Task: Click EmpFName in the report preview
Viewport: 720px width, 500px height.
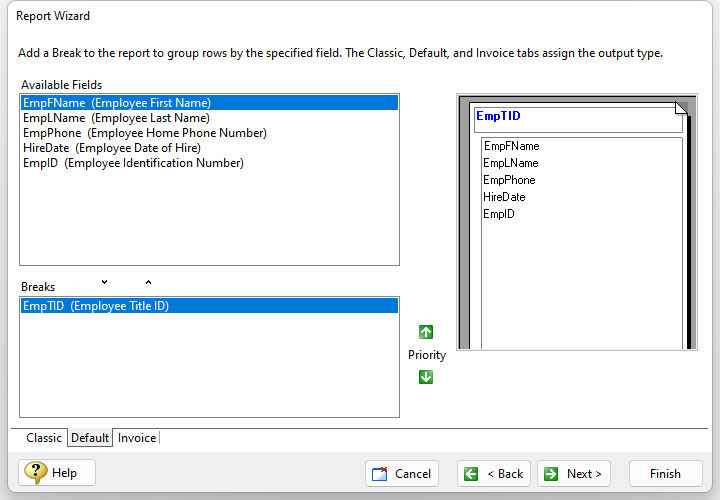Action: tap(512, 146)
